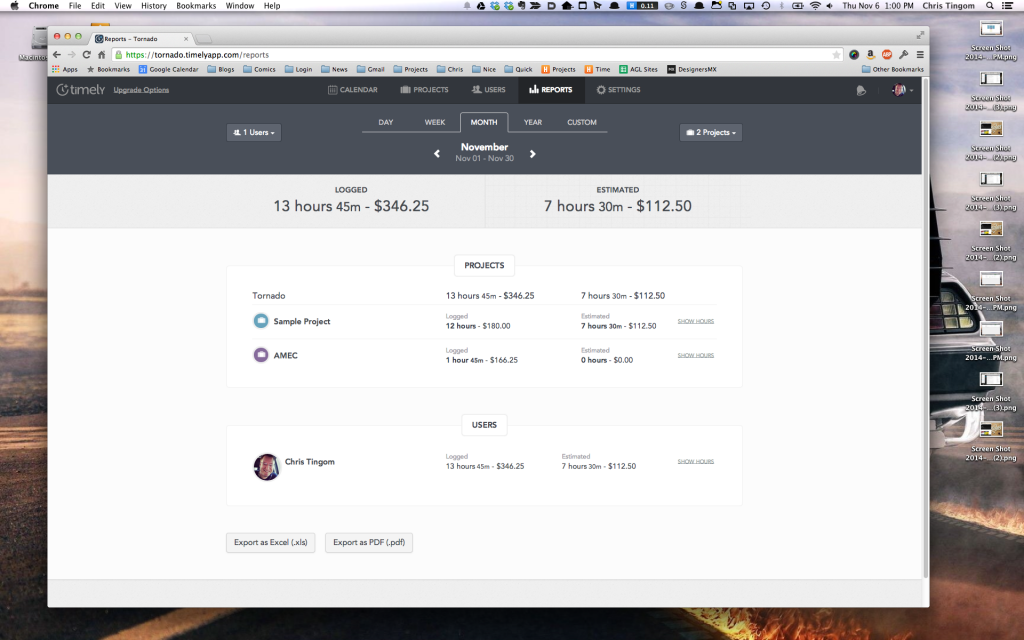
Task: Click the address bar URL field
Action: click(x=477, y=55)
